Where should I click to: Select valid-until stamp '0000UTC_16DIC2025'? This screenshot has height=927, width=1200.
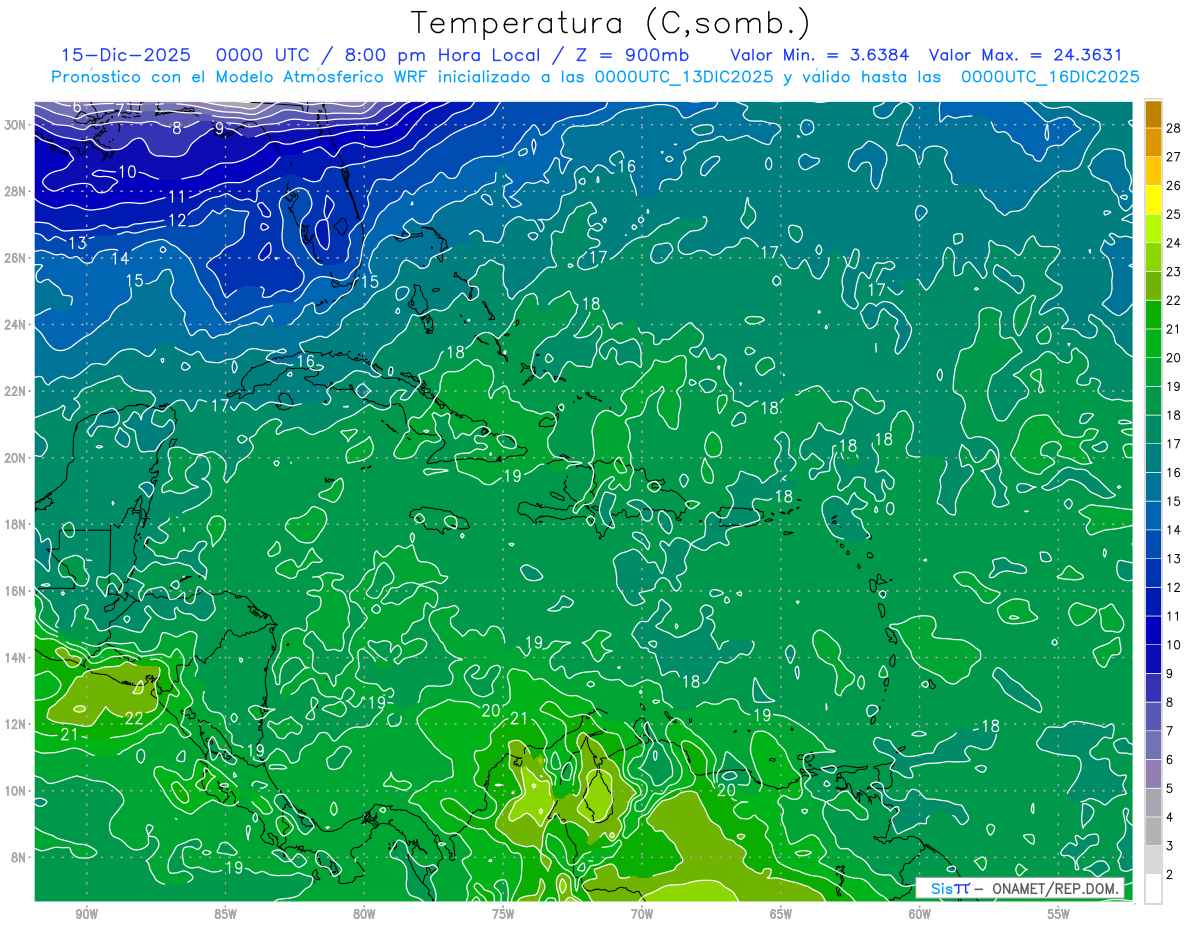[1050, 77]
